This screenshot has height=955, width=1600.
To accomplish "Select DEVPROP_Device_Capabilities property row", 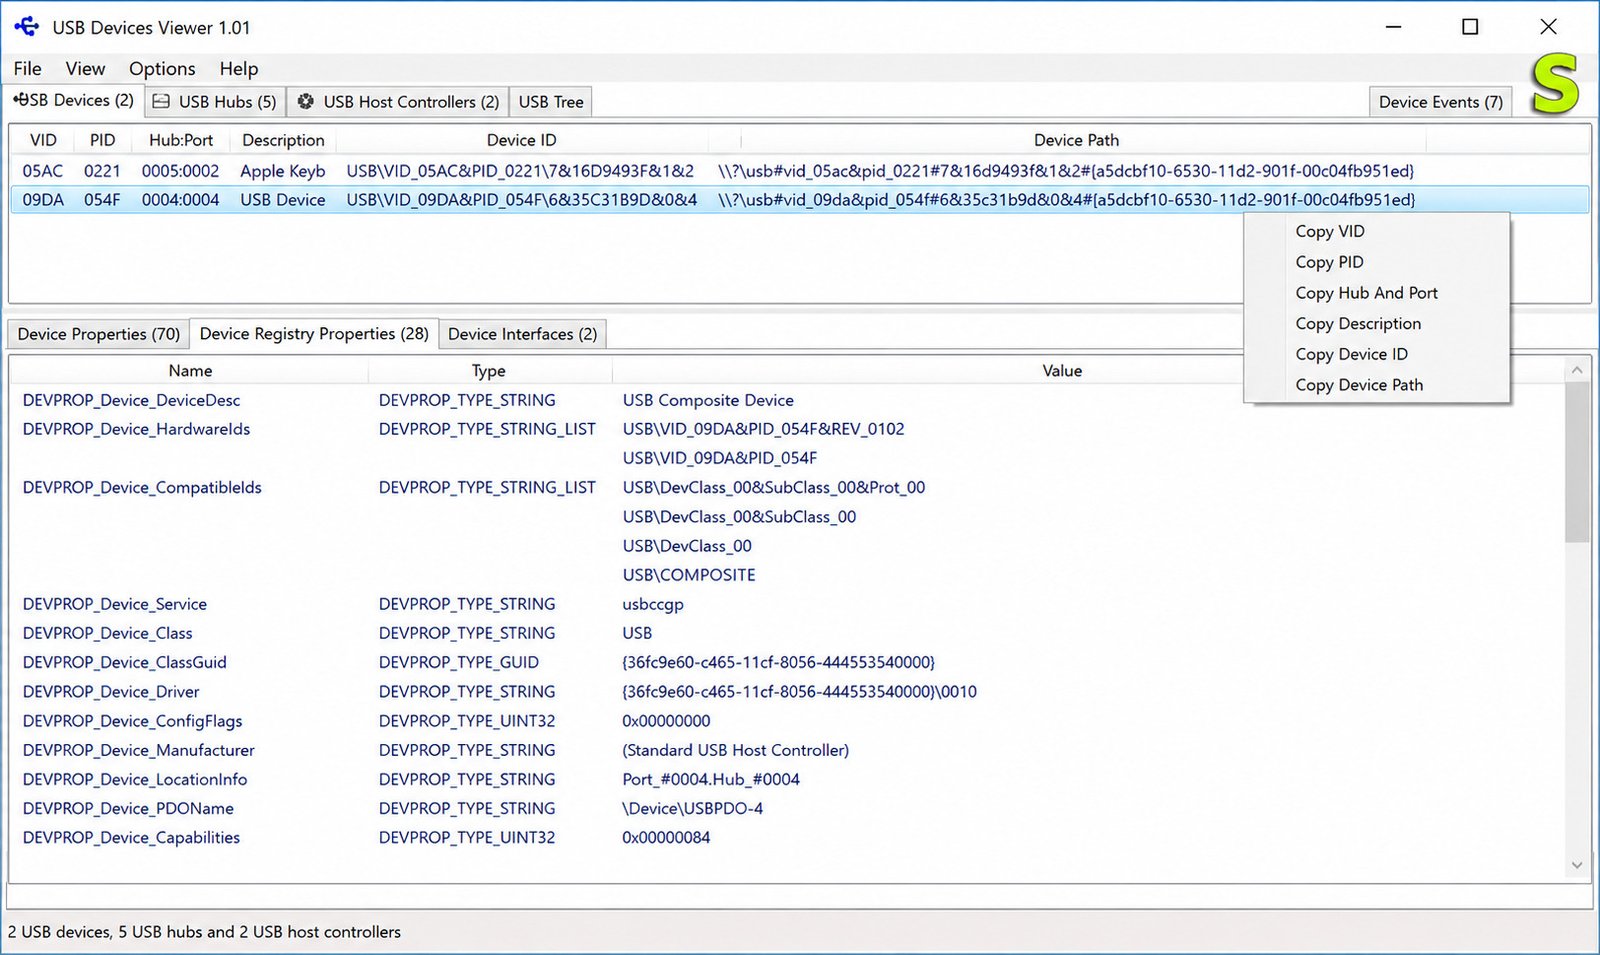I will pos(786,837).
